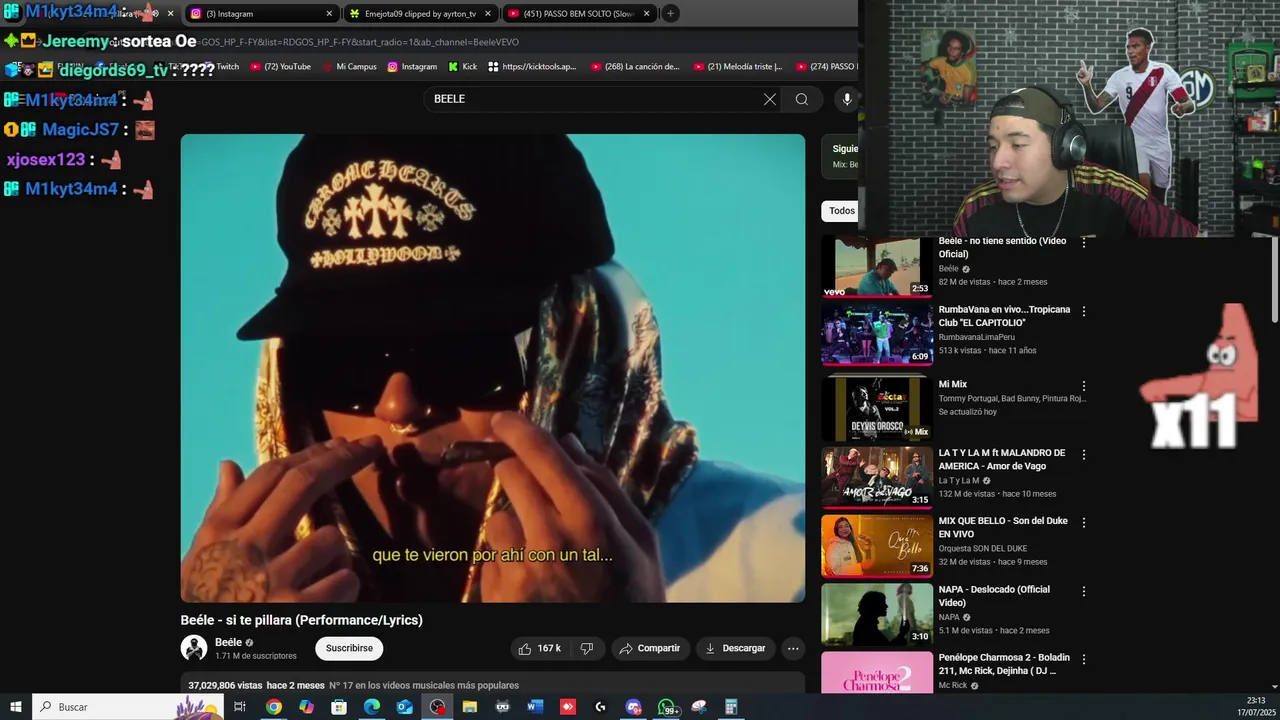Close the PASSO BEM SOLTO tab

coord(647,14)
